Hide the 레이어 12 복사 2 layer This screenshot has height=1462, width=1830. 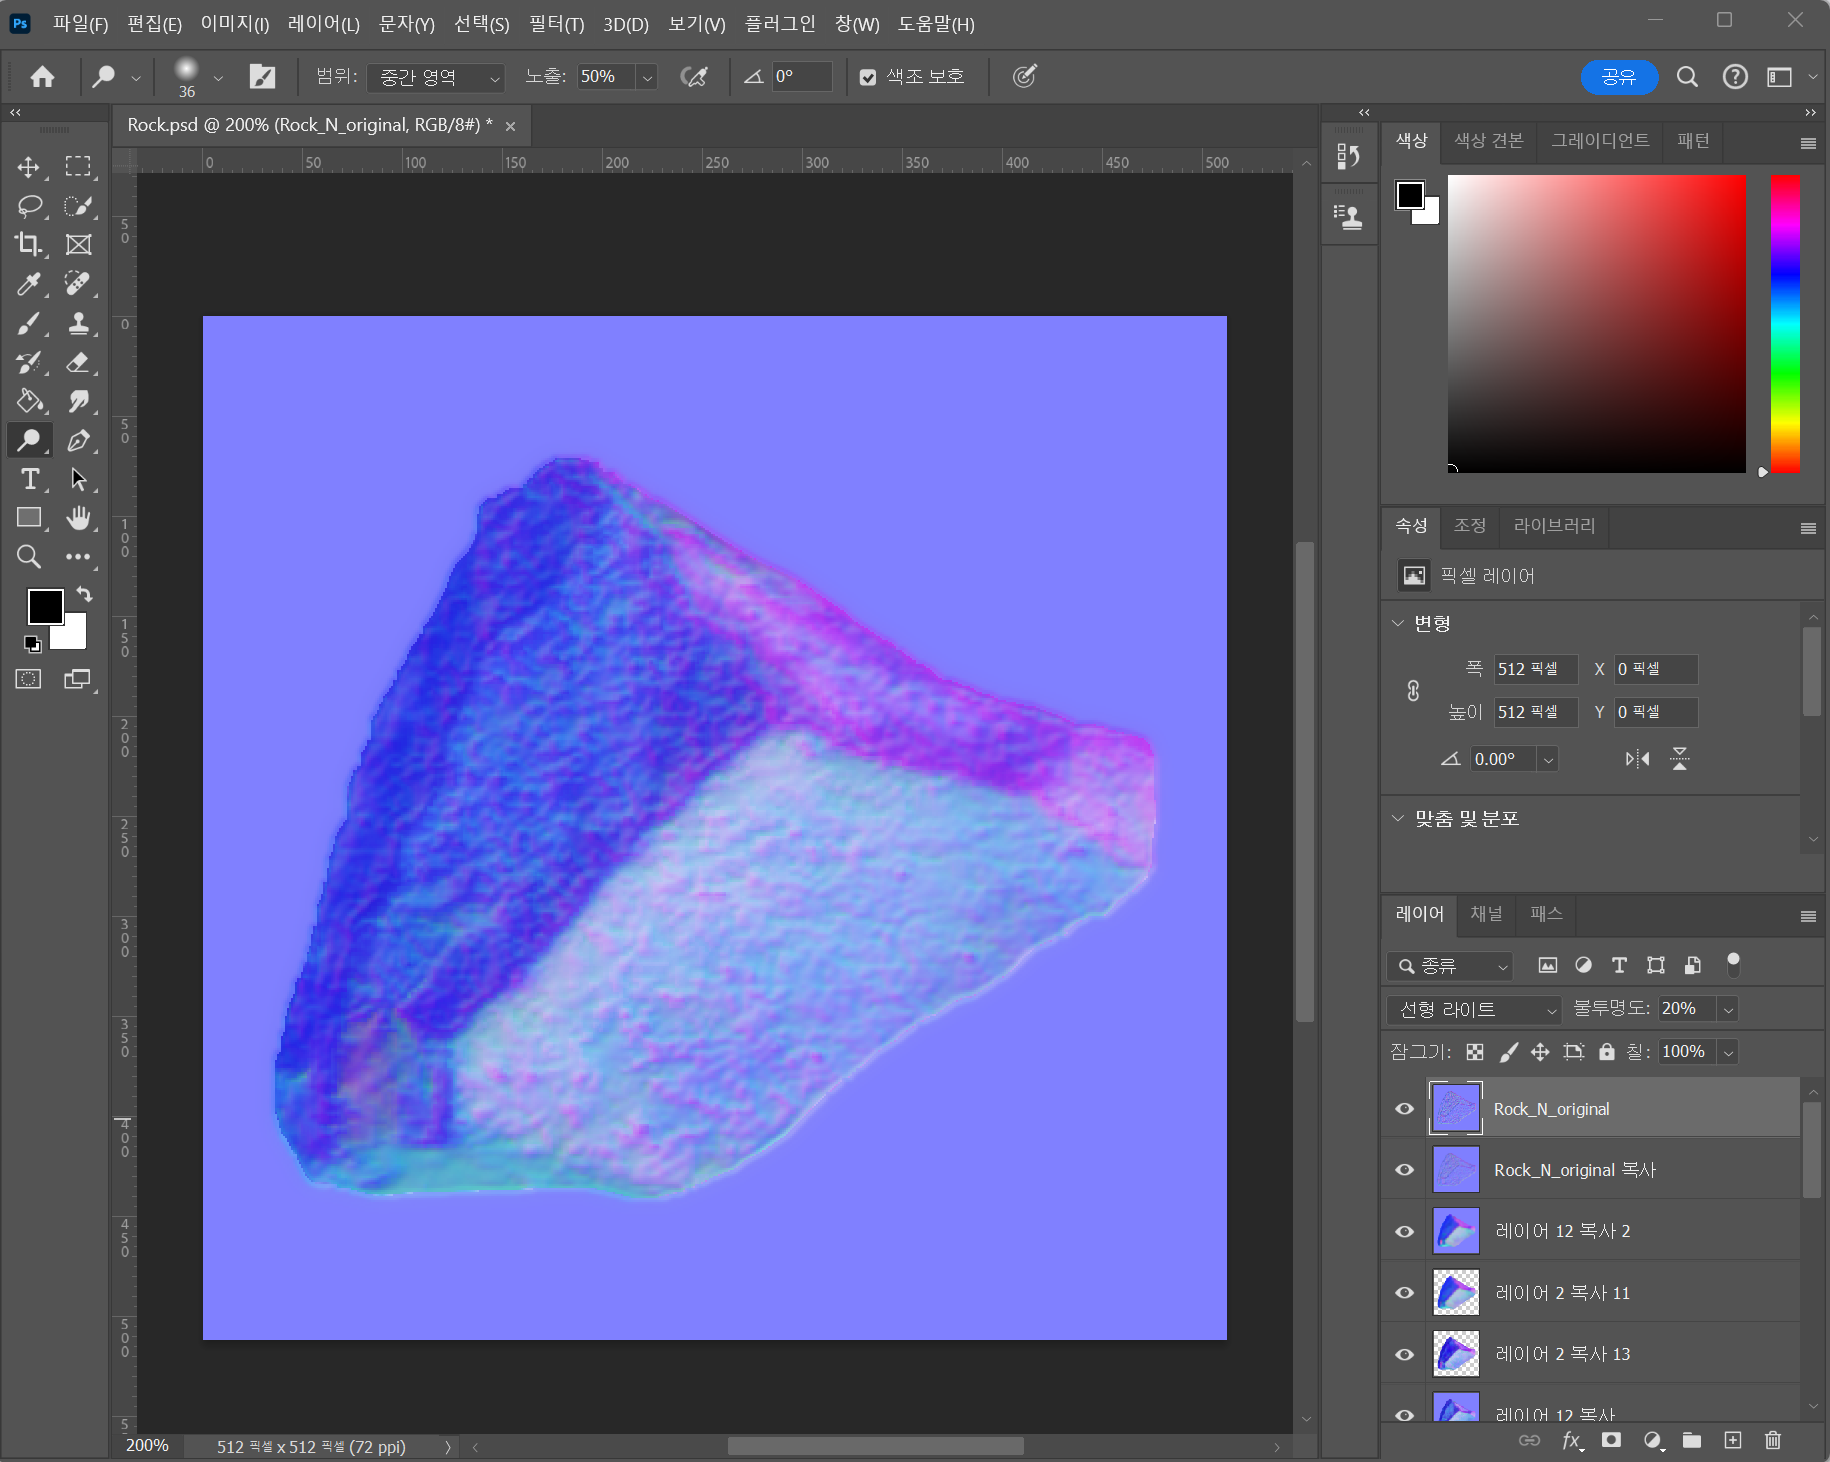pyautogui.click(x=1404, y=1231)
